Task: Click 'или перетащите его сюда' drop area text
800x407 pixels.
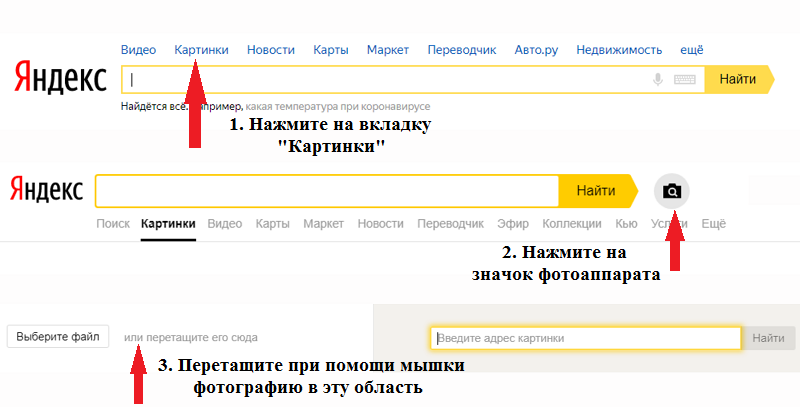Action: tap(191, 338)
